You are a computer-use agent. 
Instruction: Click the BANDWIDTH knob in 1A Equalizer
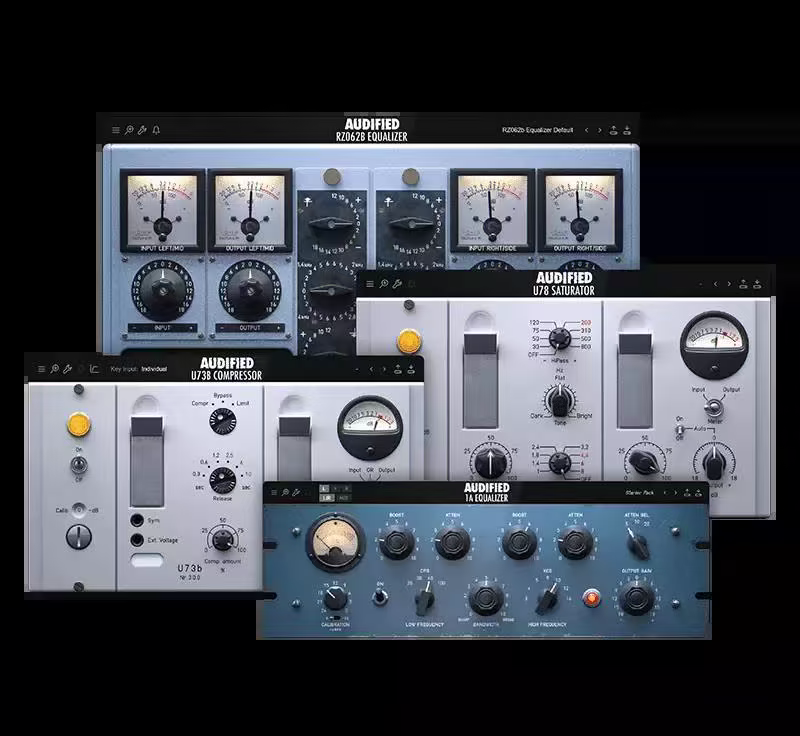coord(487,599)
